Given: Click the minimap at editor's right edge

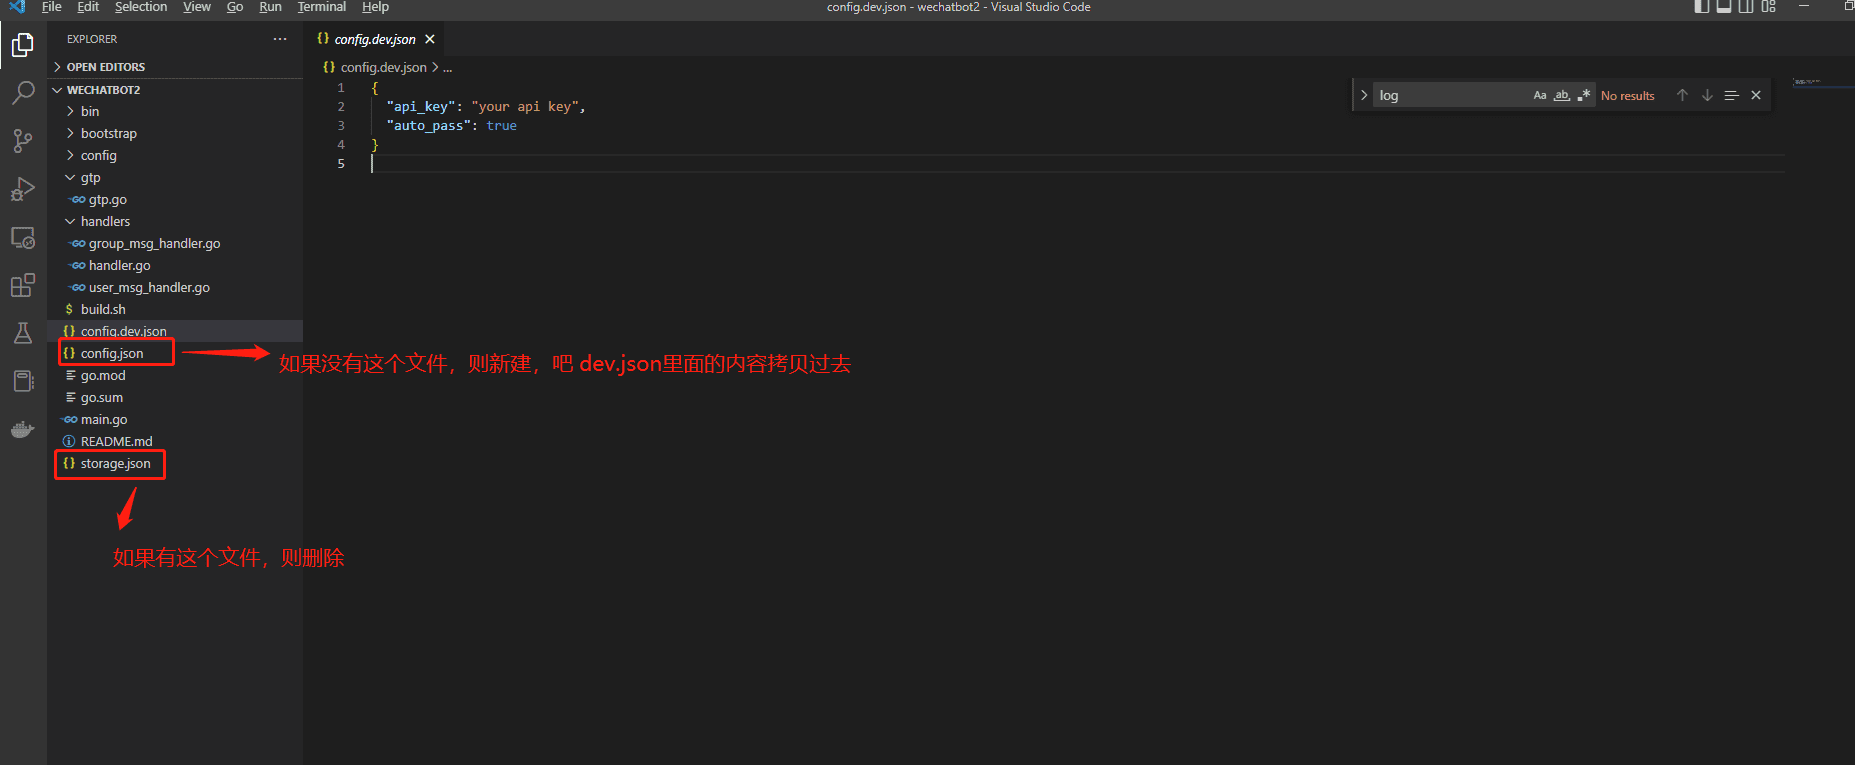Looking at the screenshot, I should [1820, 82].
